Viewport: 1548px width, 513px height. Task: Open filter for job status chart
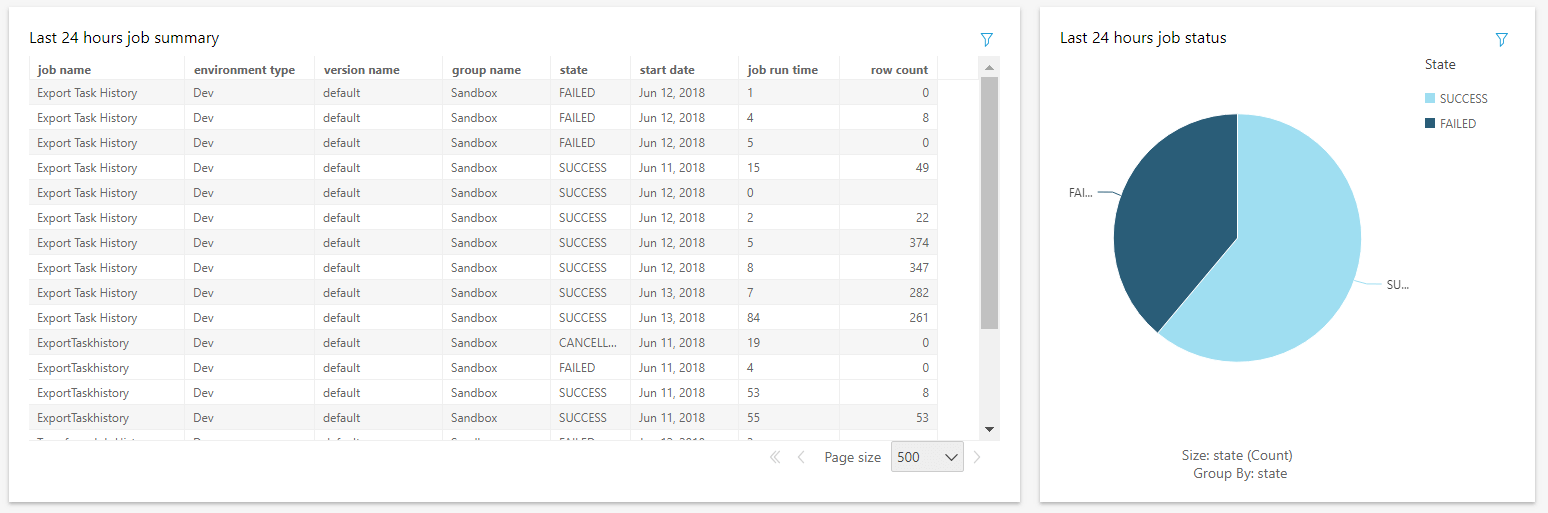pyautogui.click(x=1501, y=39)
